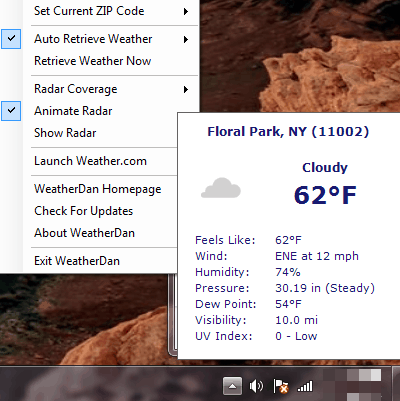Expand the Set Current ZIP Code submenu arrow
This screenshot has width=400, height=401.
pos(186,12)
